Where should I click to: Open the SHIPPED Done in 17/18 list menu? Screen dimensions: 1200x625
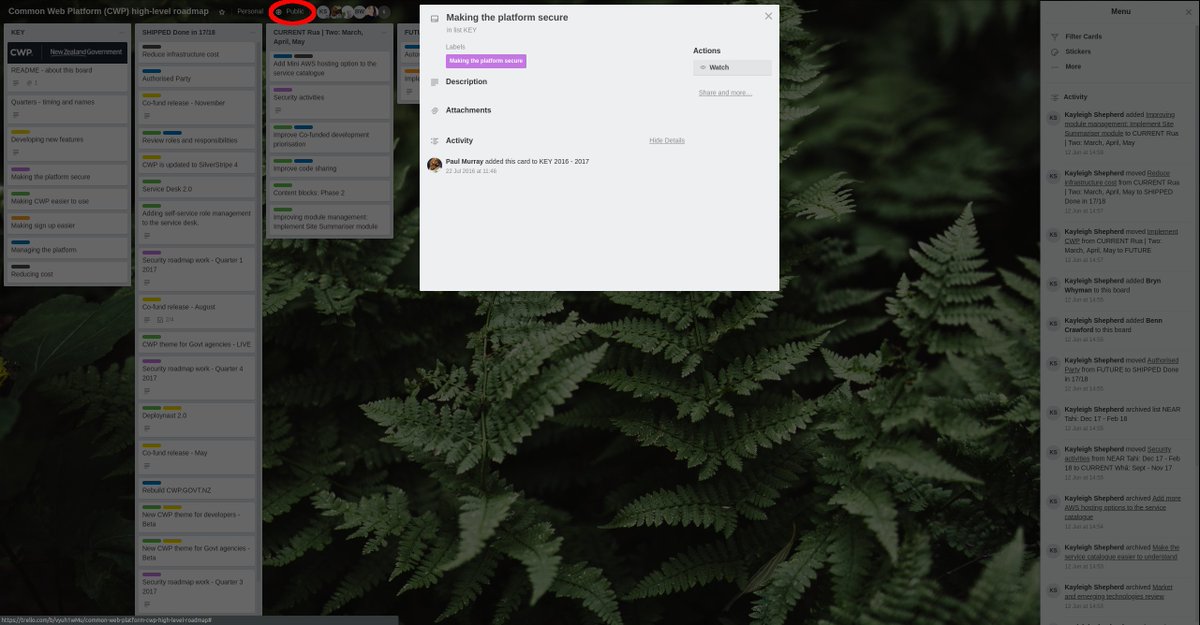tap(253, 32)
